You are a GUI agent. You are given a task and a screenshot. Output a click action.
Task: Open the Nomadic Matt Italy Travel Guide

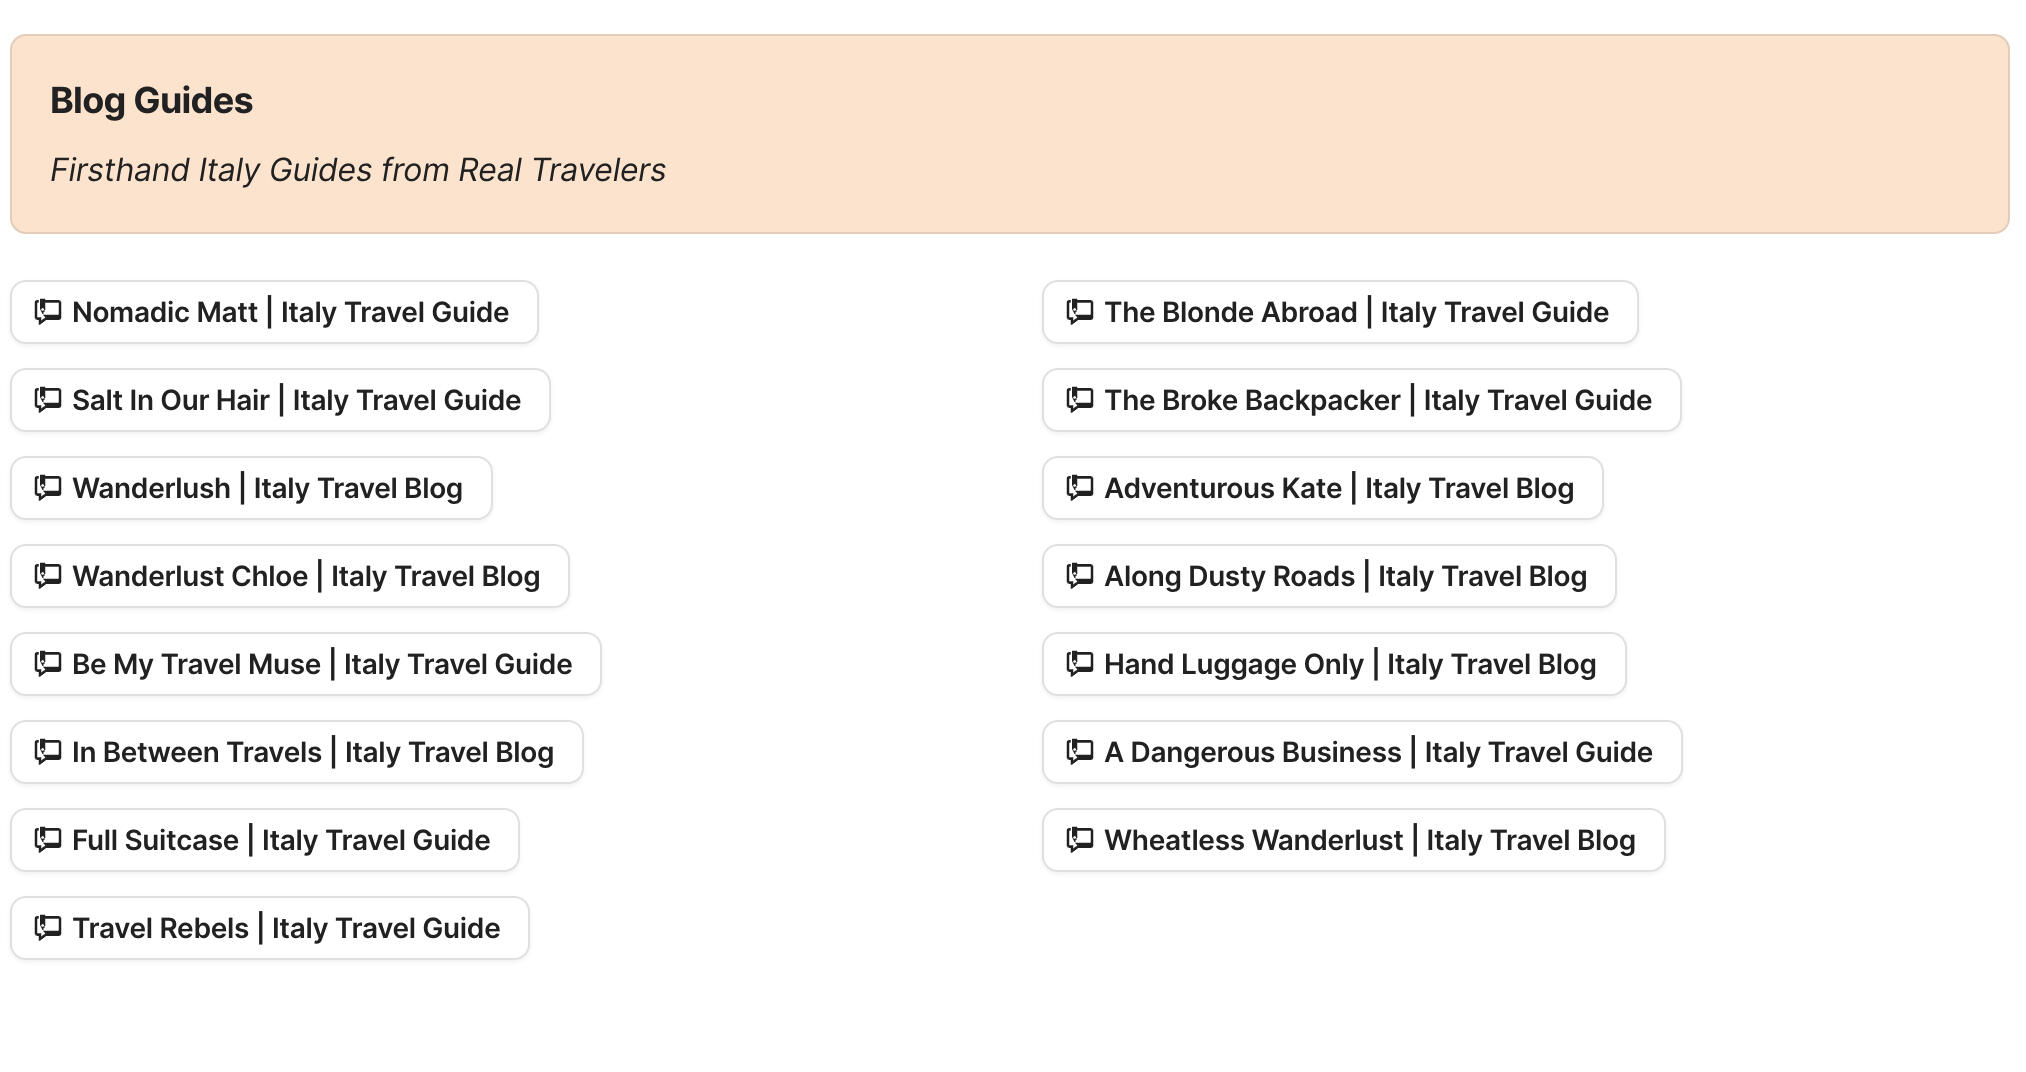273,312
